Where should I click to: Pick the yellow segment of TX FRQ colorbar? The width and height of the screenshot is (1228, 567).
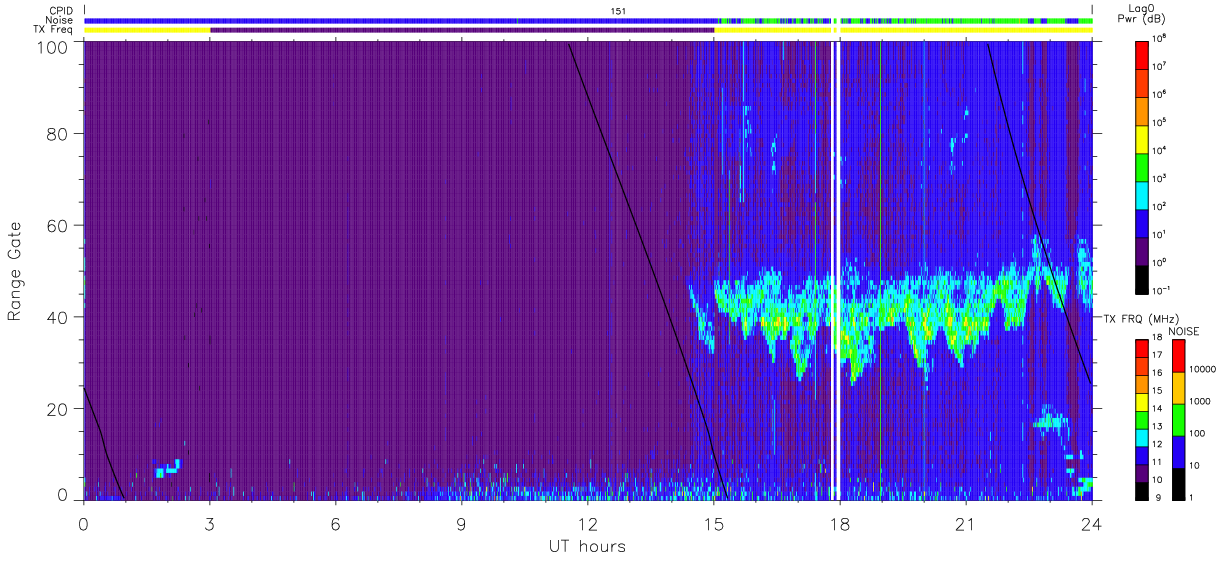tap(1143, 402)
